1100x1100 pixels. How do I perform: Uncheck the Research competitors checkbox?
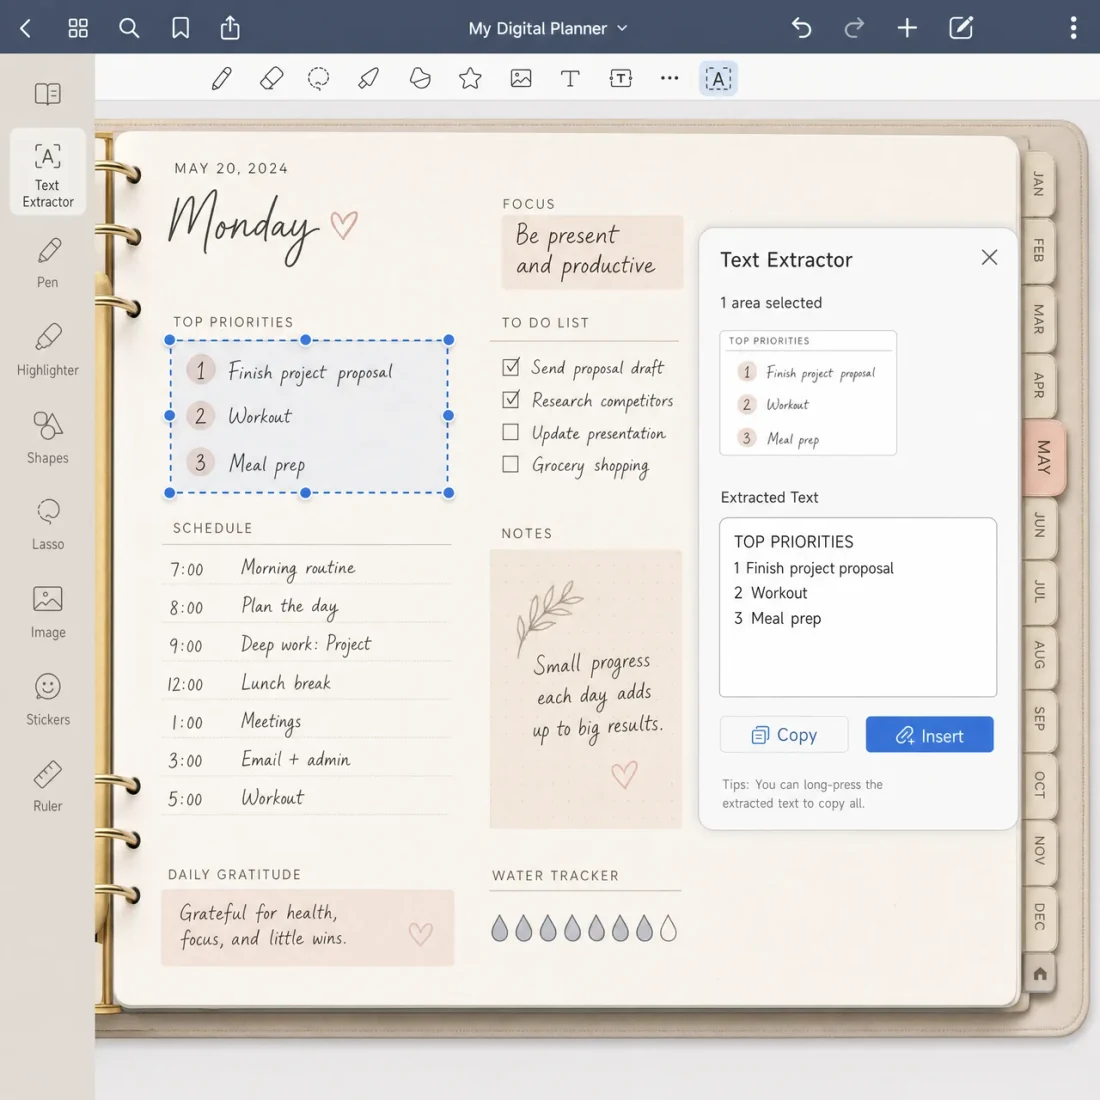coord(511,399)
